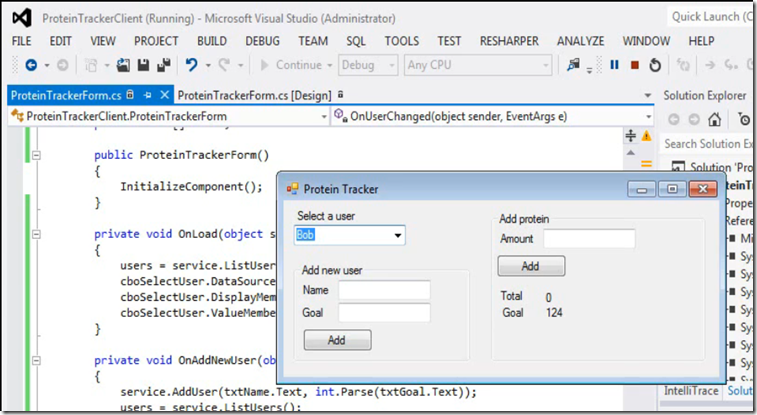Click the Solution Explorer Forward icon
757x415 pixels.
694,119
